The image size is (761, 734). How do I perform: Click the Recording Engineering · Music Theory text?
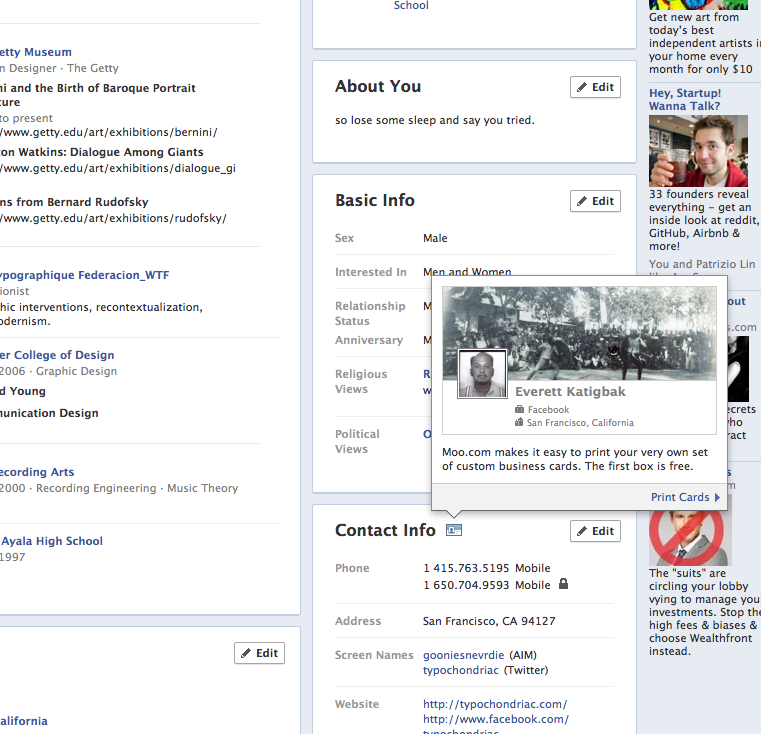click(137, 488)
